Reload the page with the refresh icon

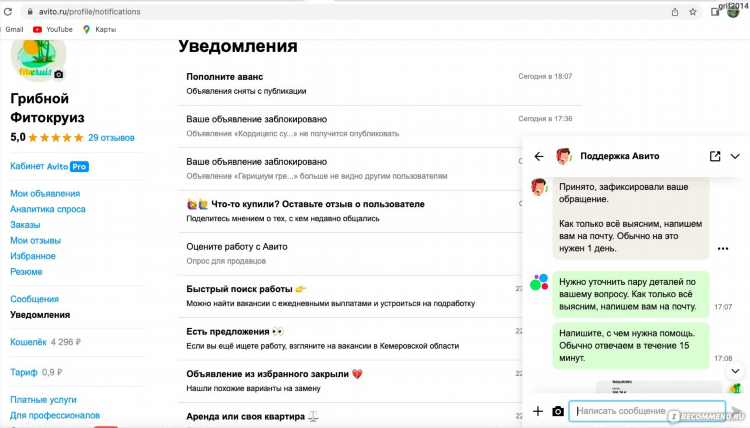[x=8, y=11]
